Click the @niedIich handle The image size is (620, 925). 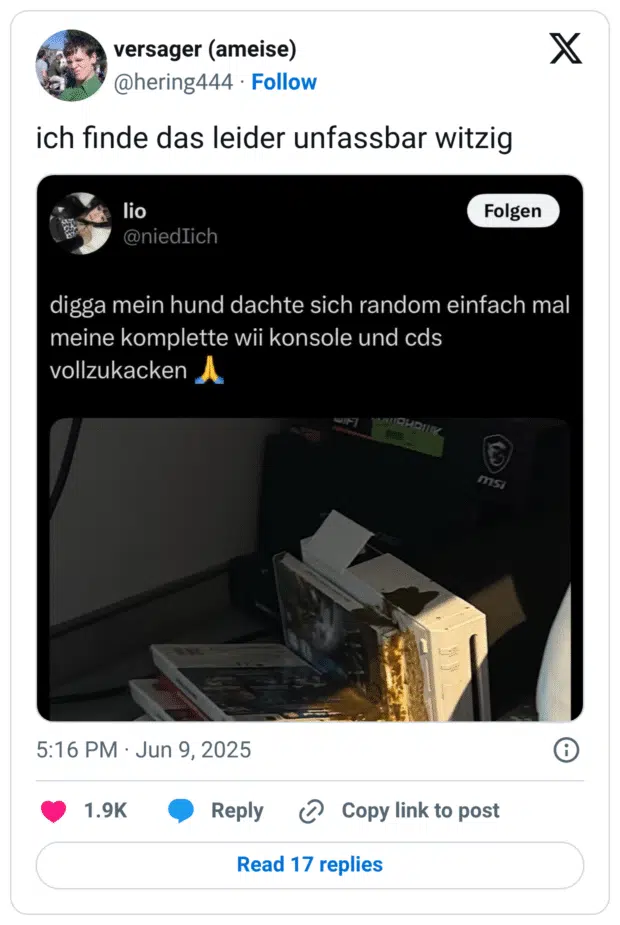(x=170, y=237)
